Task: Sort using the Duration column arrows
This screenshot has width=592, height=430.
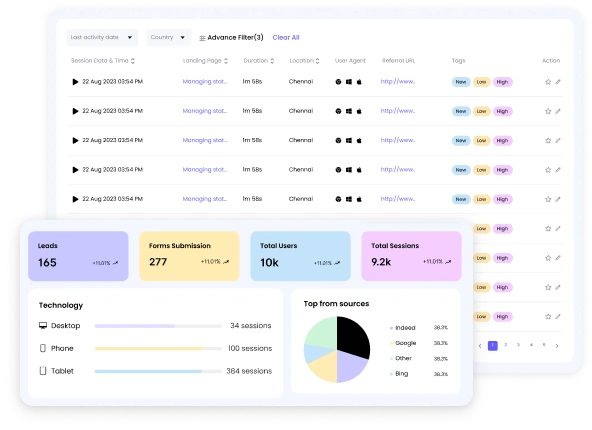Action: click(x=272, y=61)
